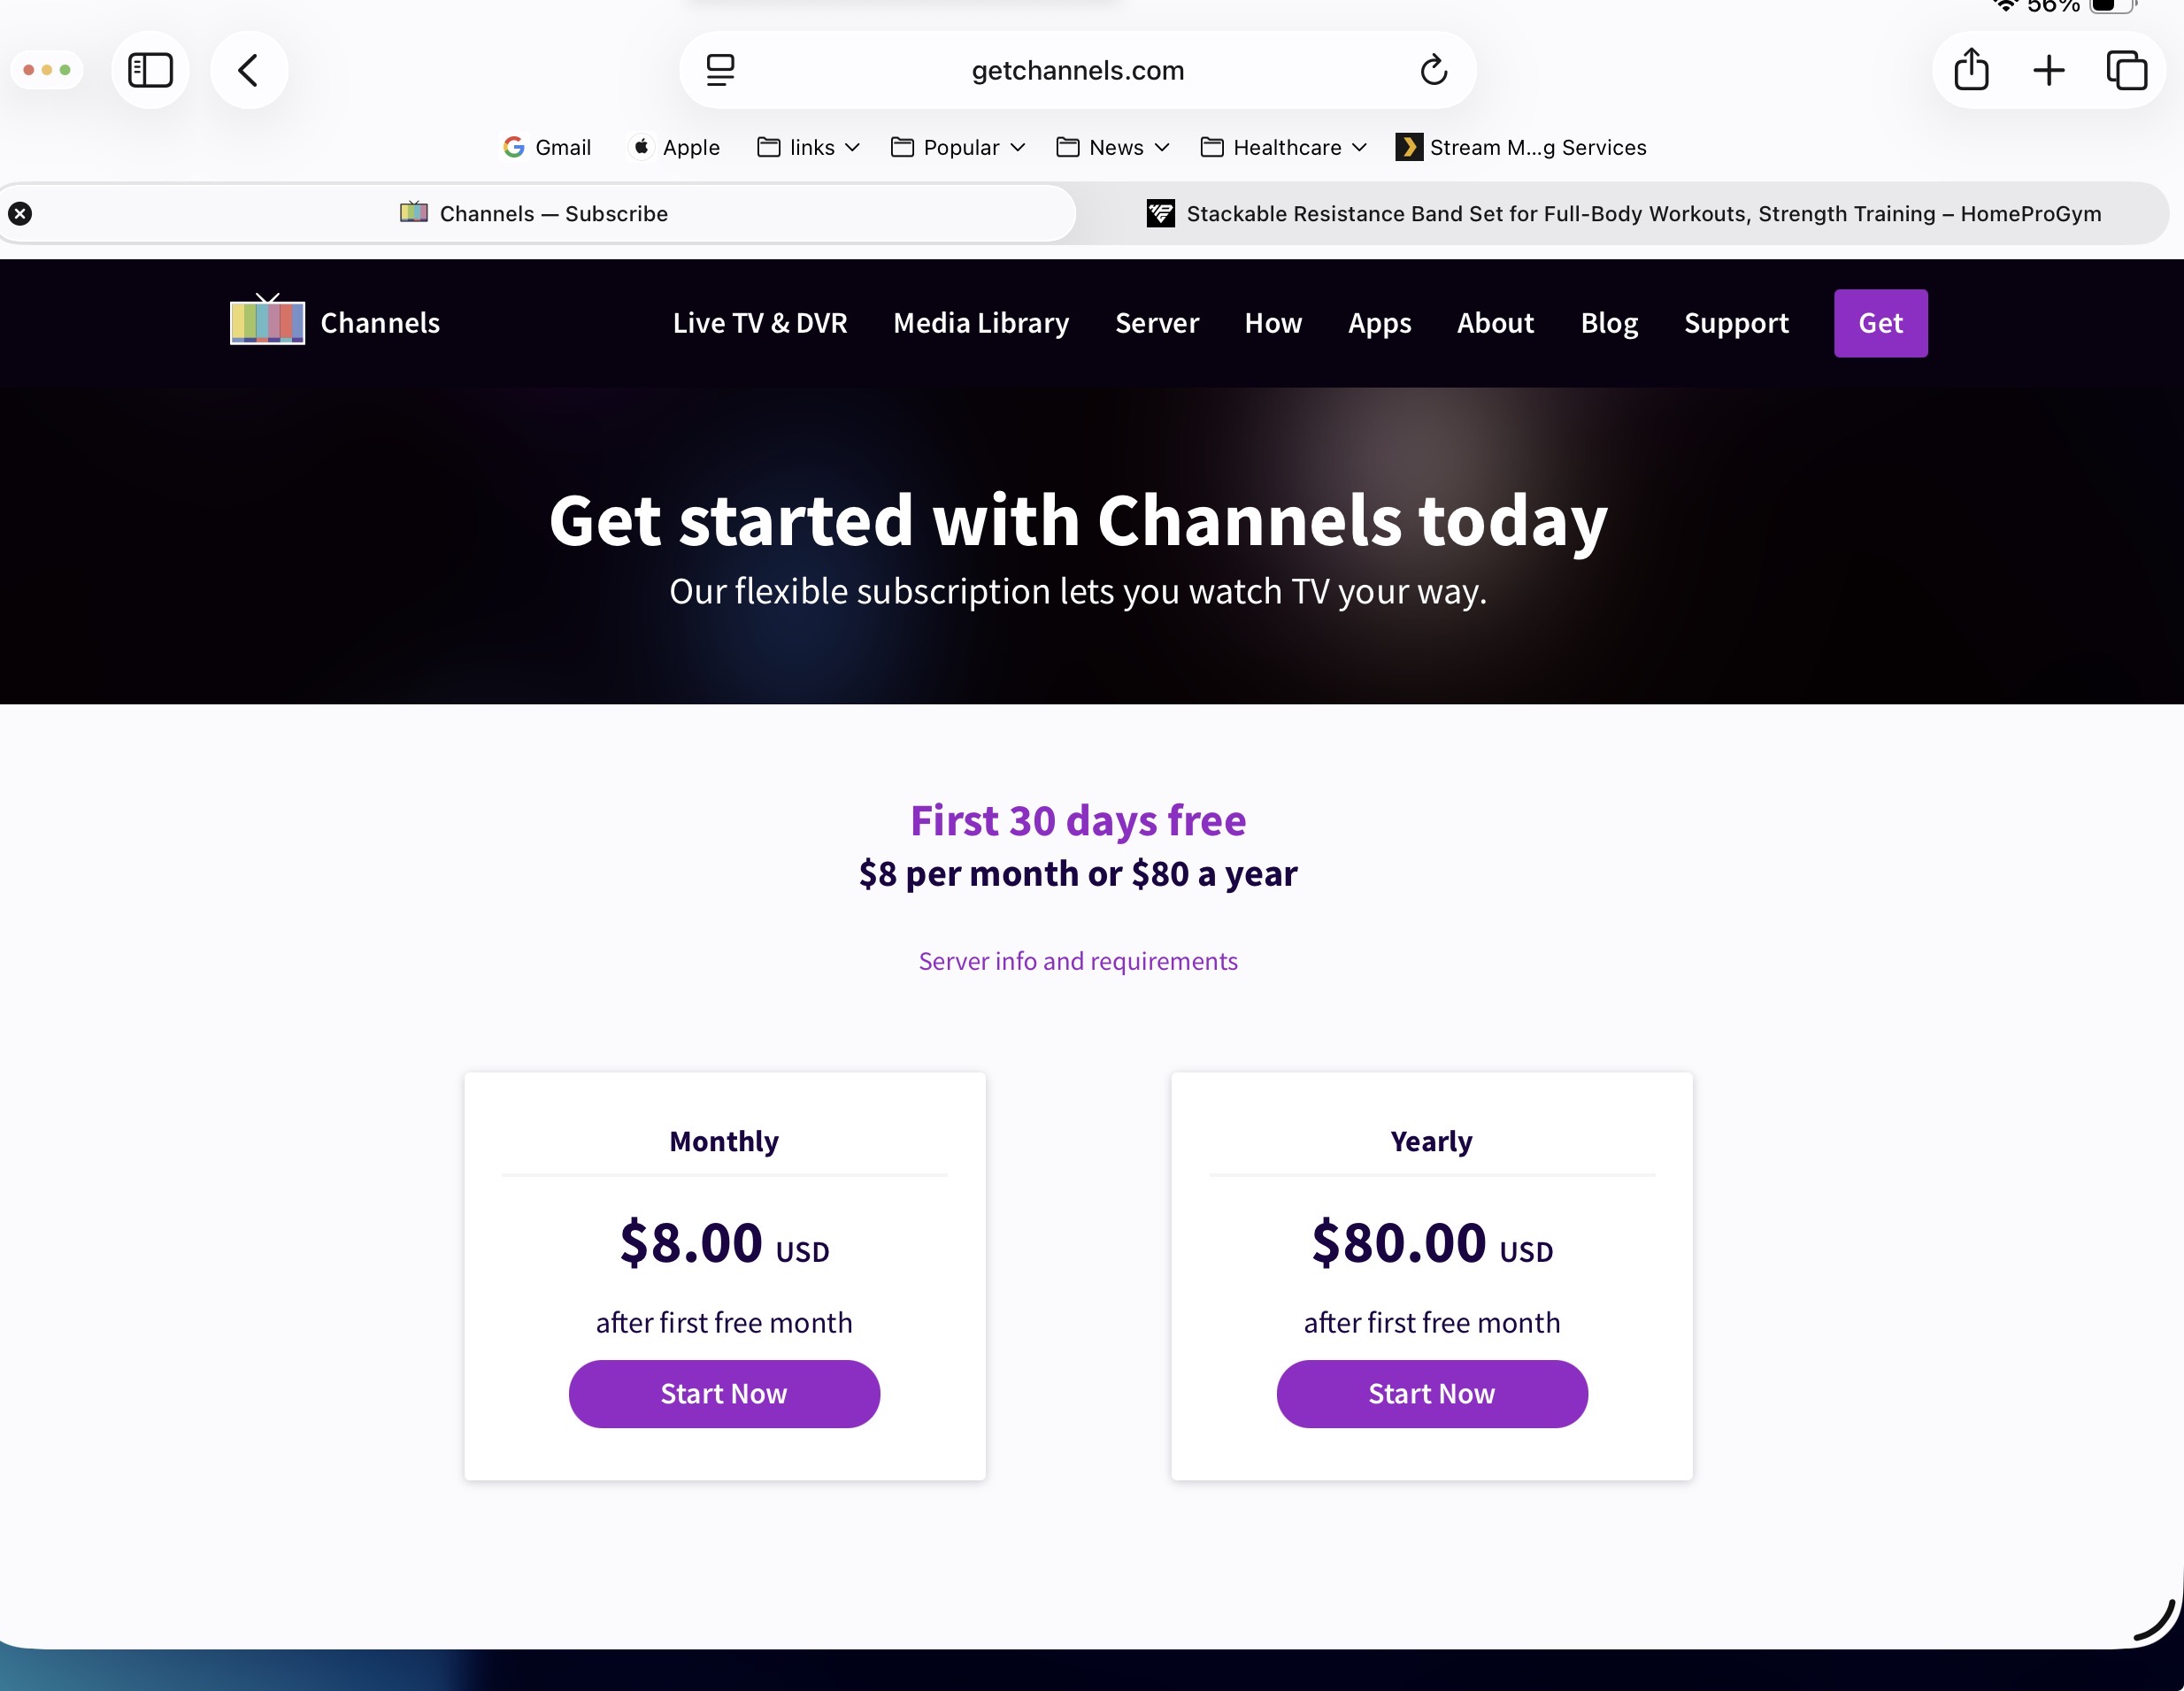2184x1691 pixels.
Task: Expand the Popular bookmark folder
Action: tap(958, 147)
